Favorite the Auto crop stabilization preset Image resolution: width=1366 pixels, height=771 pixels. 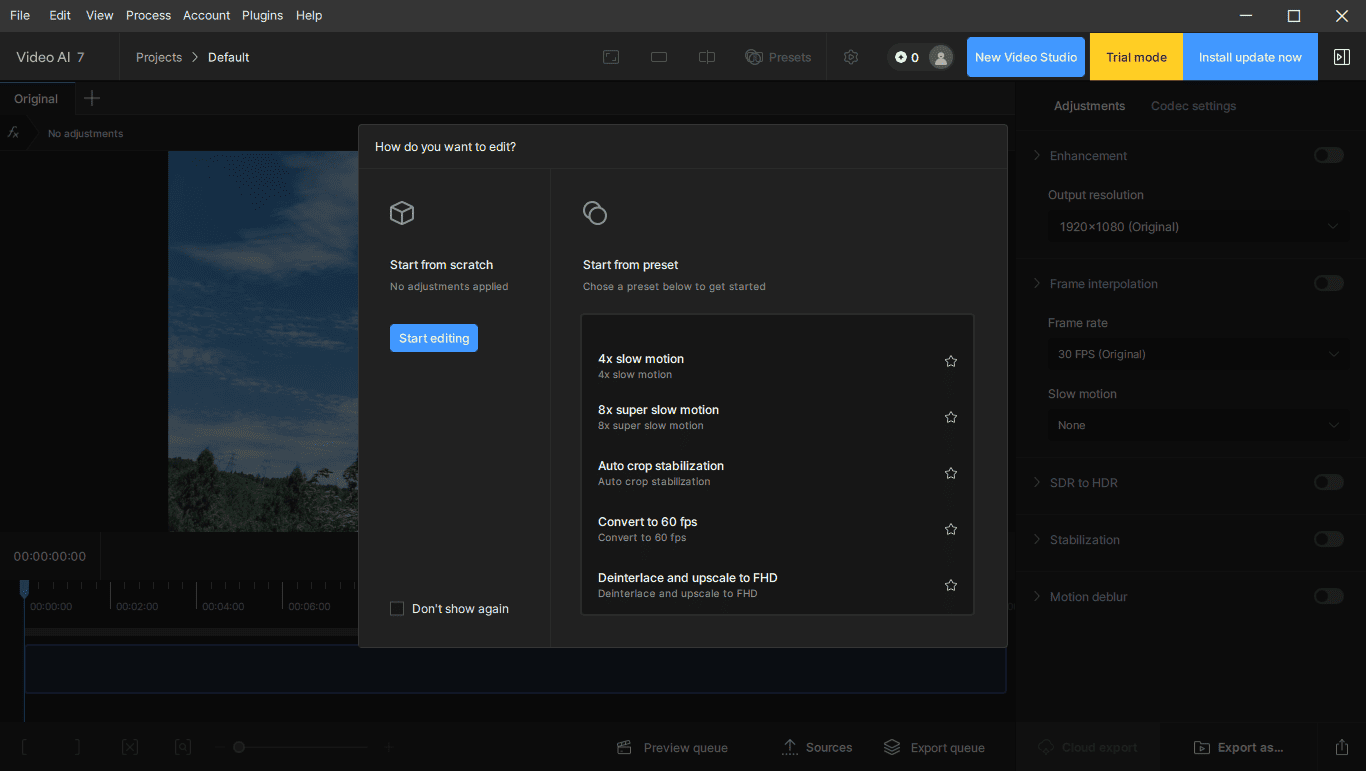[x=951, y=473]
